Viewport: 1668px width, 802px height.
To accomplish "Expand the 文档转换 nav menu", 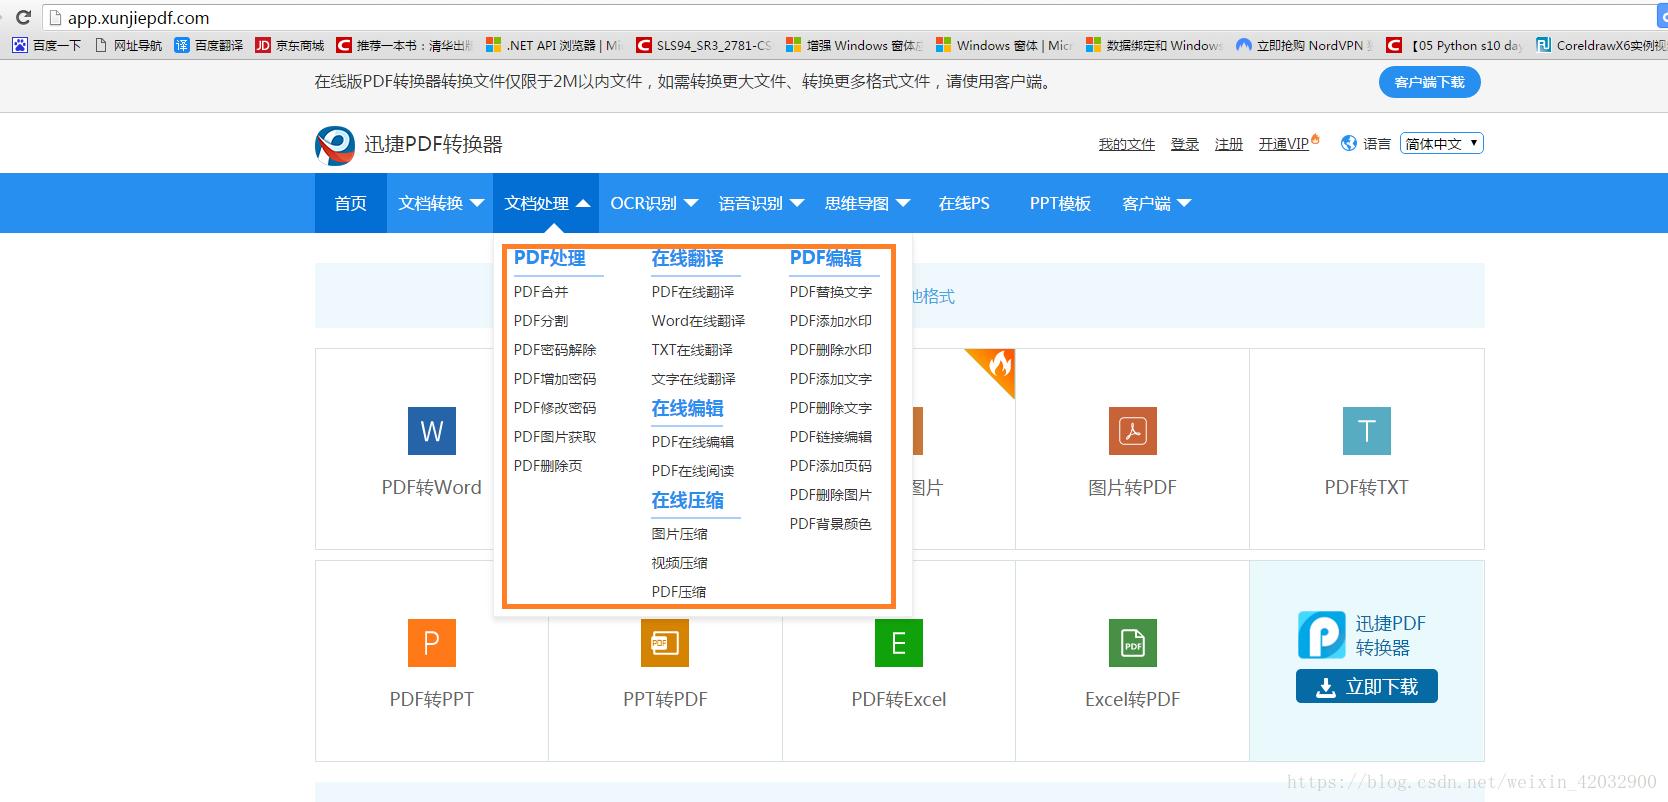I will point(441,203).
